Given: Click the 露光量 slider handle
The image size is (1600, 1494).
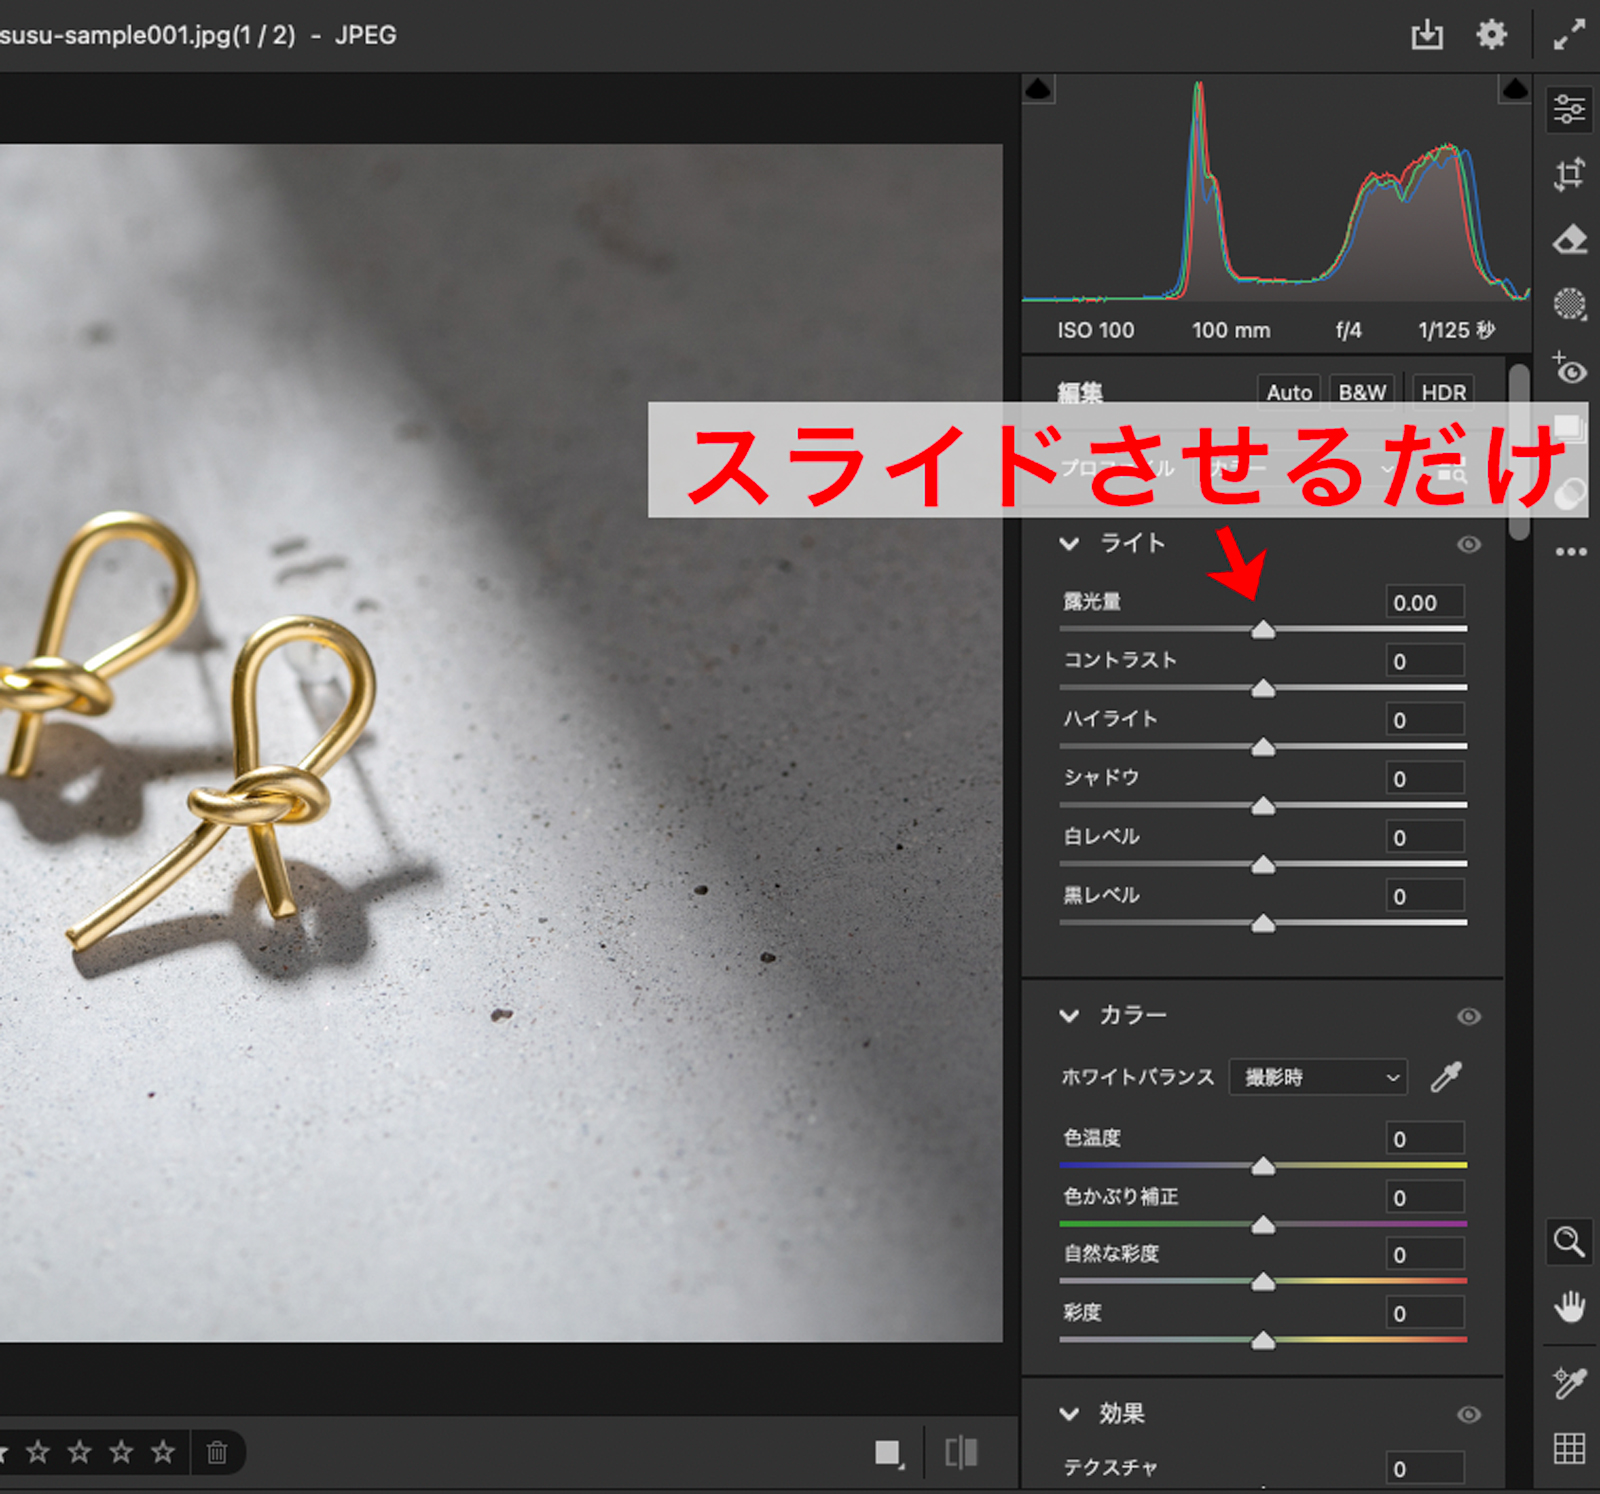Looking at the screenshot, I should pyautogui.click(x=1263, y=629).
